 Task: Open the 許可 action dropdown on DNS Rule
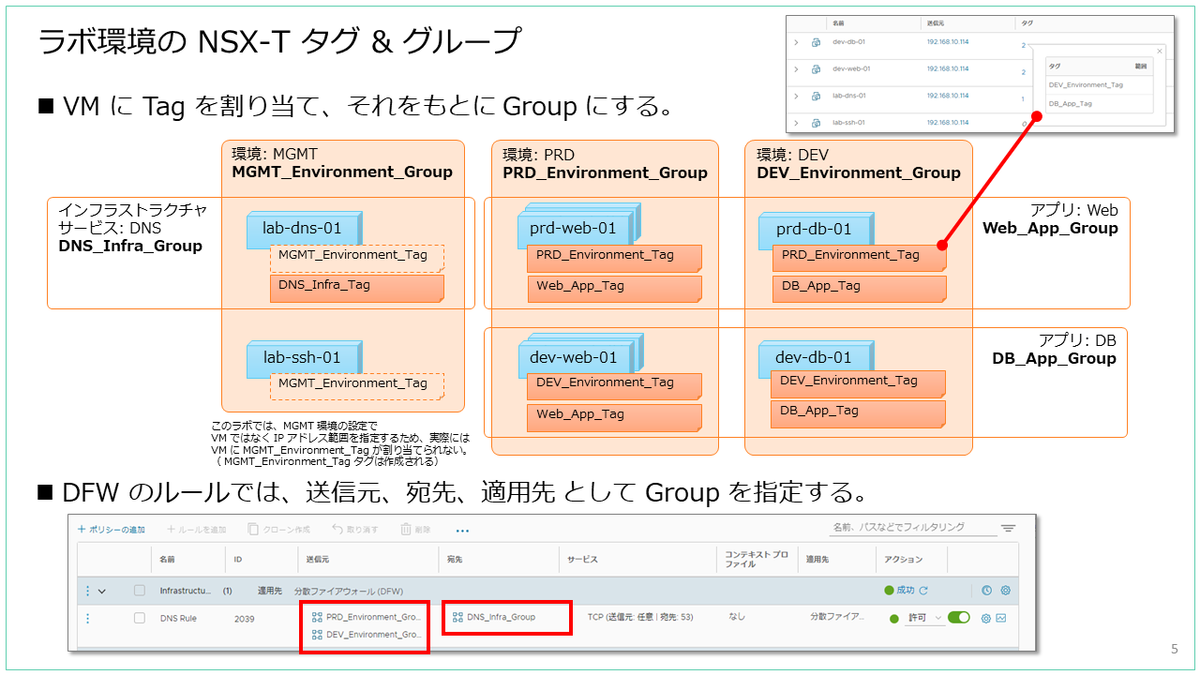[x=924, y=618]
